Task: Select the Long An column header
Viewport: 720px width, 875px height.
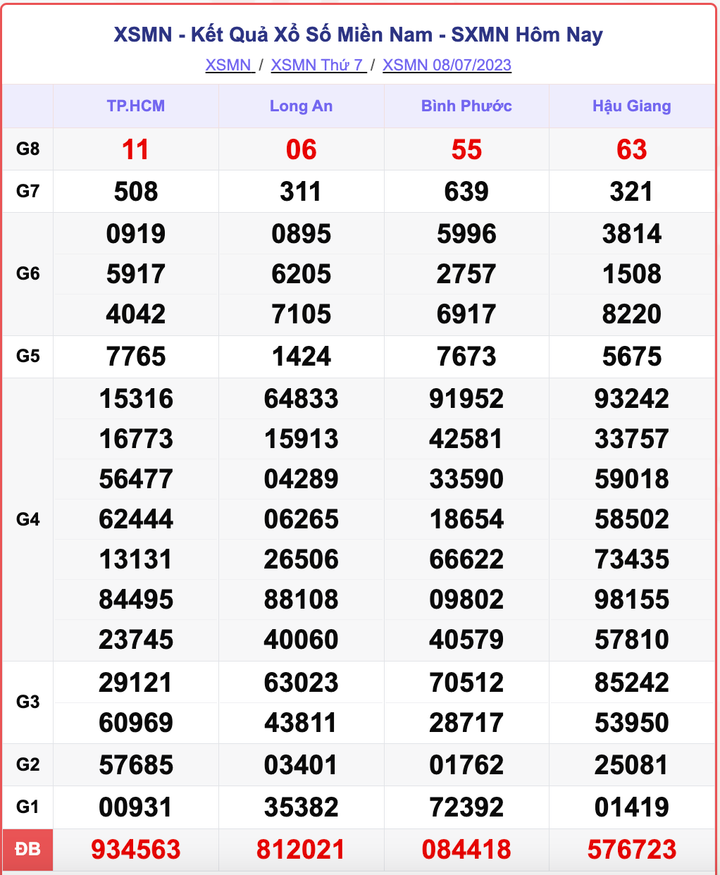Action: [x=301, y=106]
